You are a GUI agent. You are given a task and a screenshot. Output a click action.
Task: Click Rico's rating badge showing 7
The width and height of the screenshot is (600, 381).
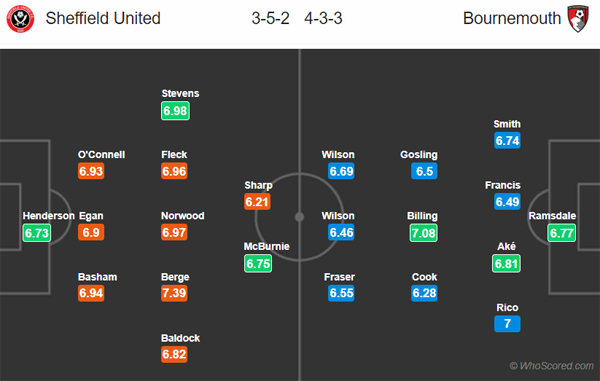point(507,324)
